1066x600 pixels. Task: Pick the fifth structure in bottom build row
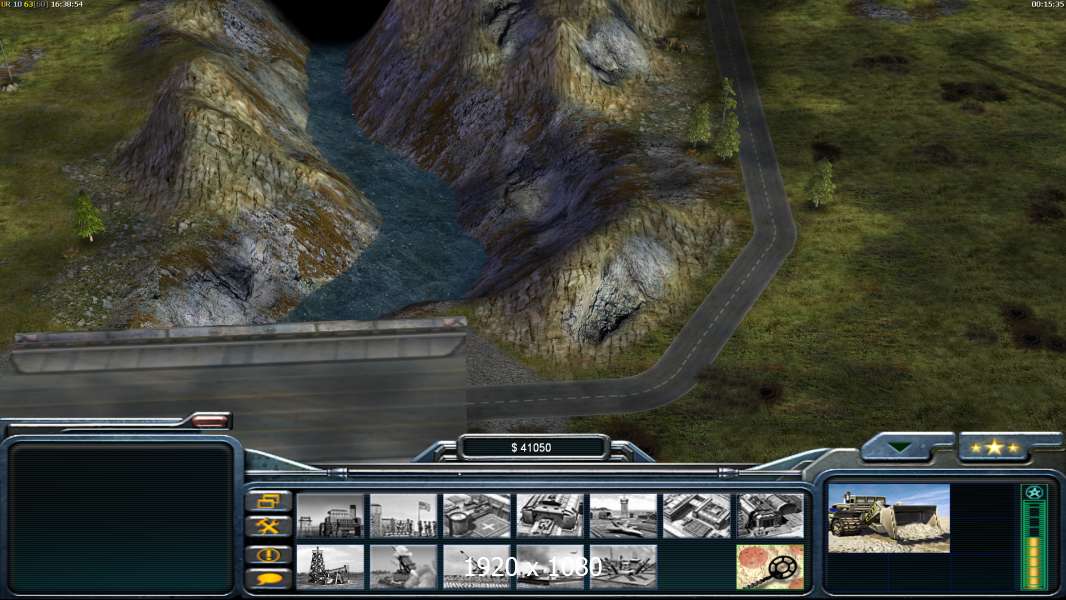click(x=623, y=566)
